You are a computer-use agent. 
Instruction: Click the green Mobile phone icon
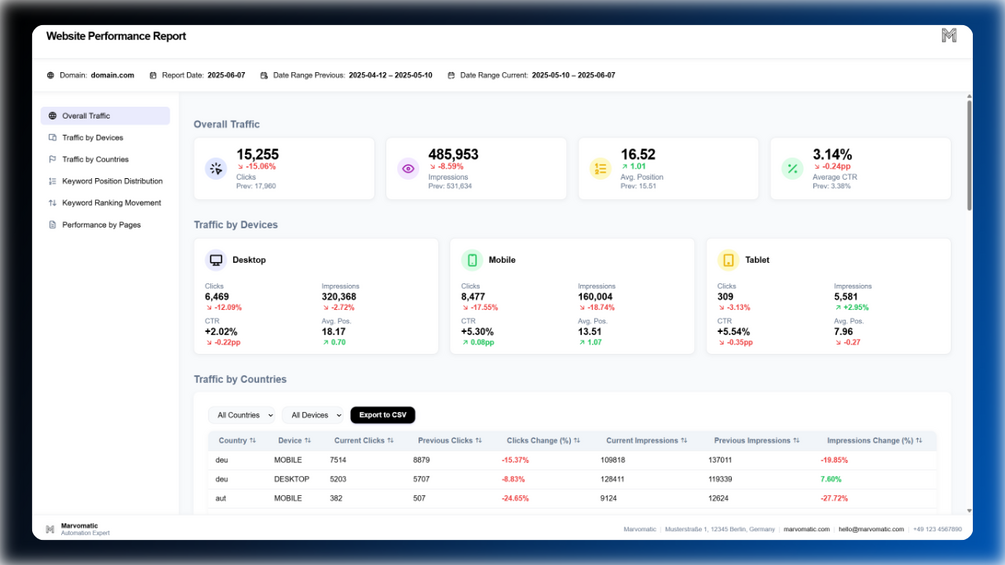click(x=472, y=260)
